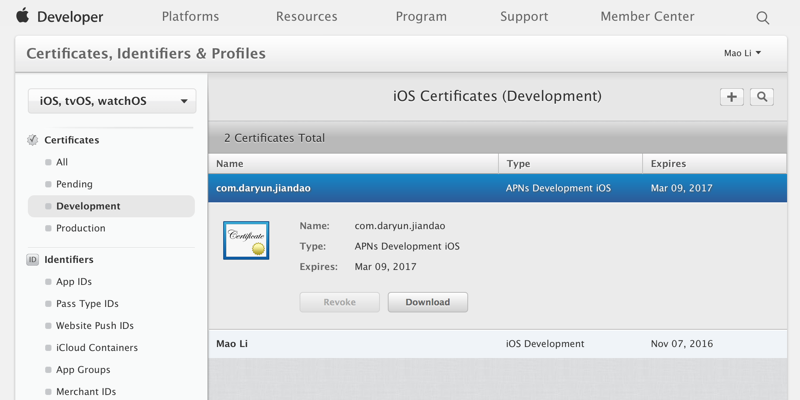Open the iOS, tvOS, watchOS platform dropdown
This screenshot has width=800, height=400.
(x=112, y=101)
